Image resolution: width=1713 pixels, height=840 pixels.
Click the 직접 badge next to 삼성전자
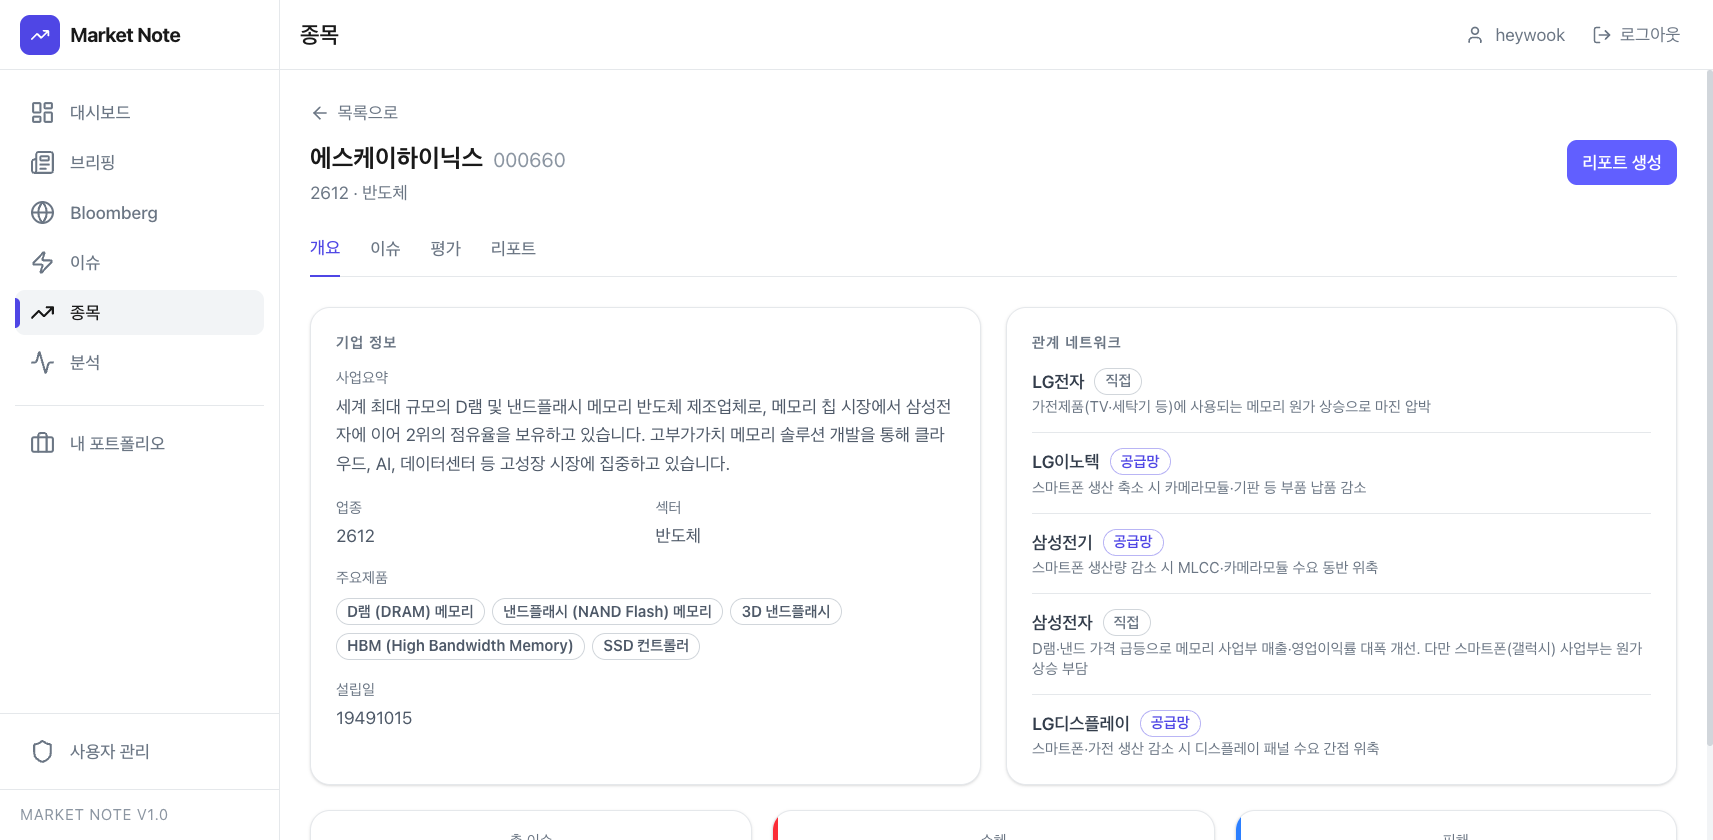pyautogui.click(x=1126, y=622)
